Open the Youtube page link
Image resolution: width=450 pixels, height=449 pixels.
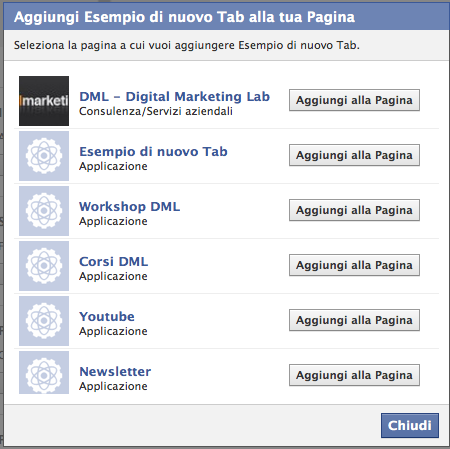click(x=107, y=317)
